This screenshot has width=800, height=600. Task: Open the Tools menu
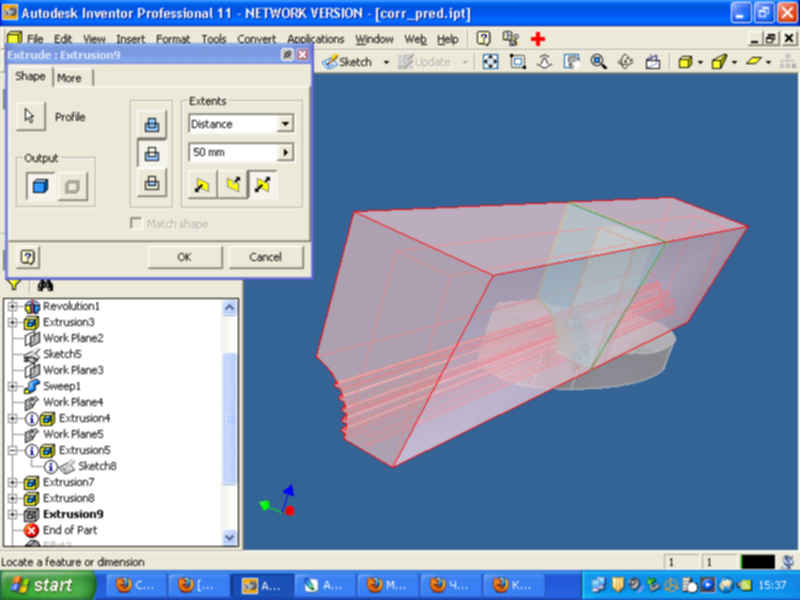[x=213, y=39]
